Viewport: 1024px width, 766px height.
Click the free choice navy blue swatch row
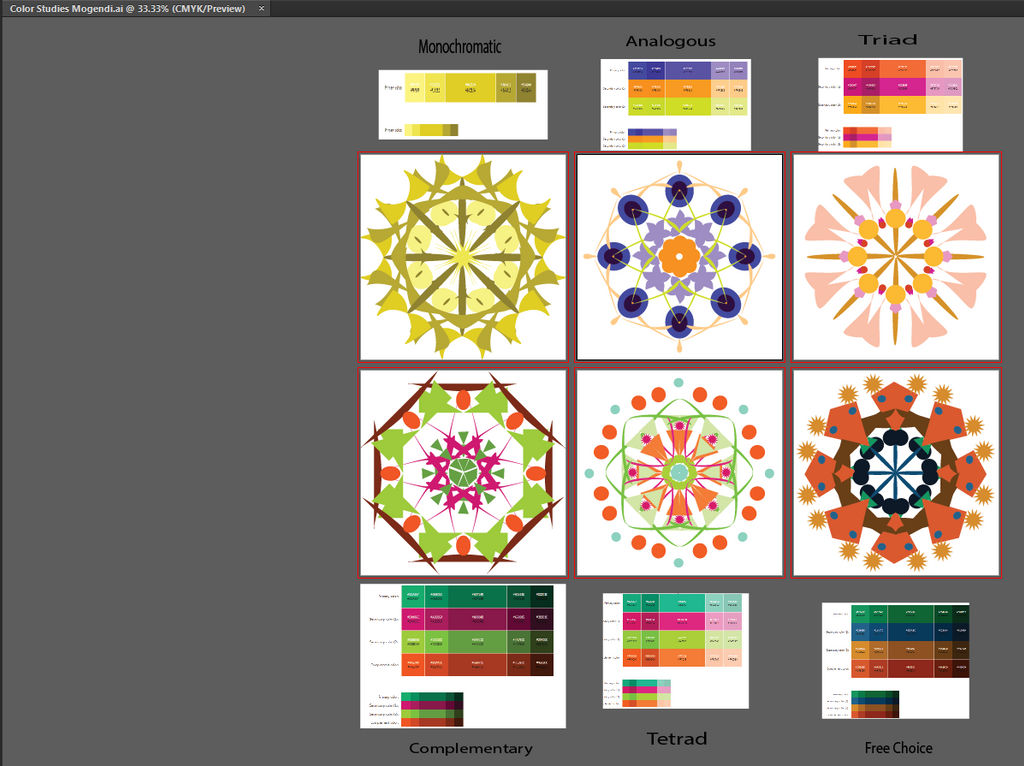(x=910, y=631)
